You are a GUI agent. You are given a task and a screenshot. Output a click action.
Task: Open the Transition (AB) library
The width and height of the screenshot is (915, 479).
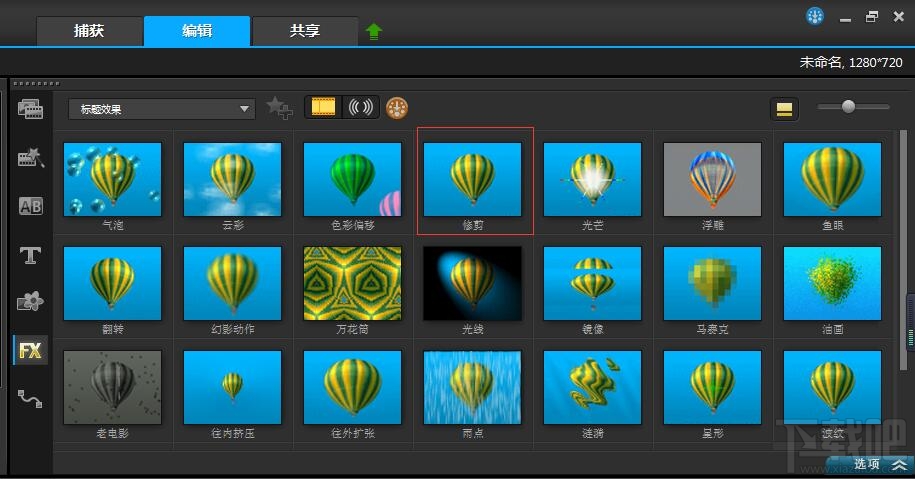coord(30,206)
